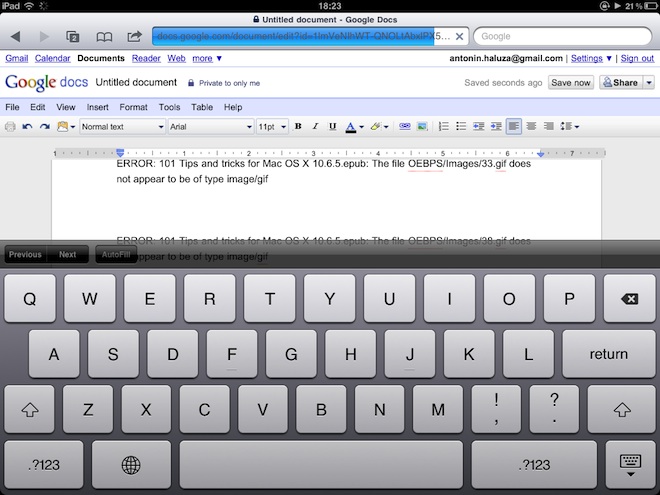
Task: Click the Web link
Action: 176,59
